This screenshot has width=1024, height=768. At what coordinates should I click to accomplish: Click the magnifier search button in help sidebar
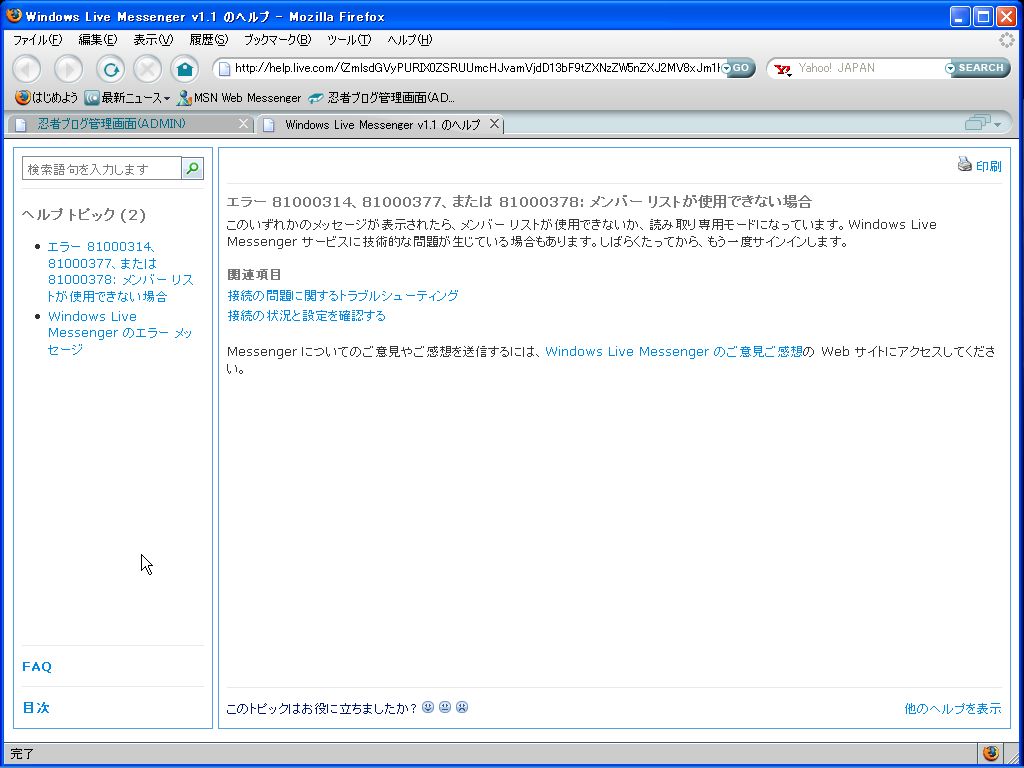click(x=192, y=168)
